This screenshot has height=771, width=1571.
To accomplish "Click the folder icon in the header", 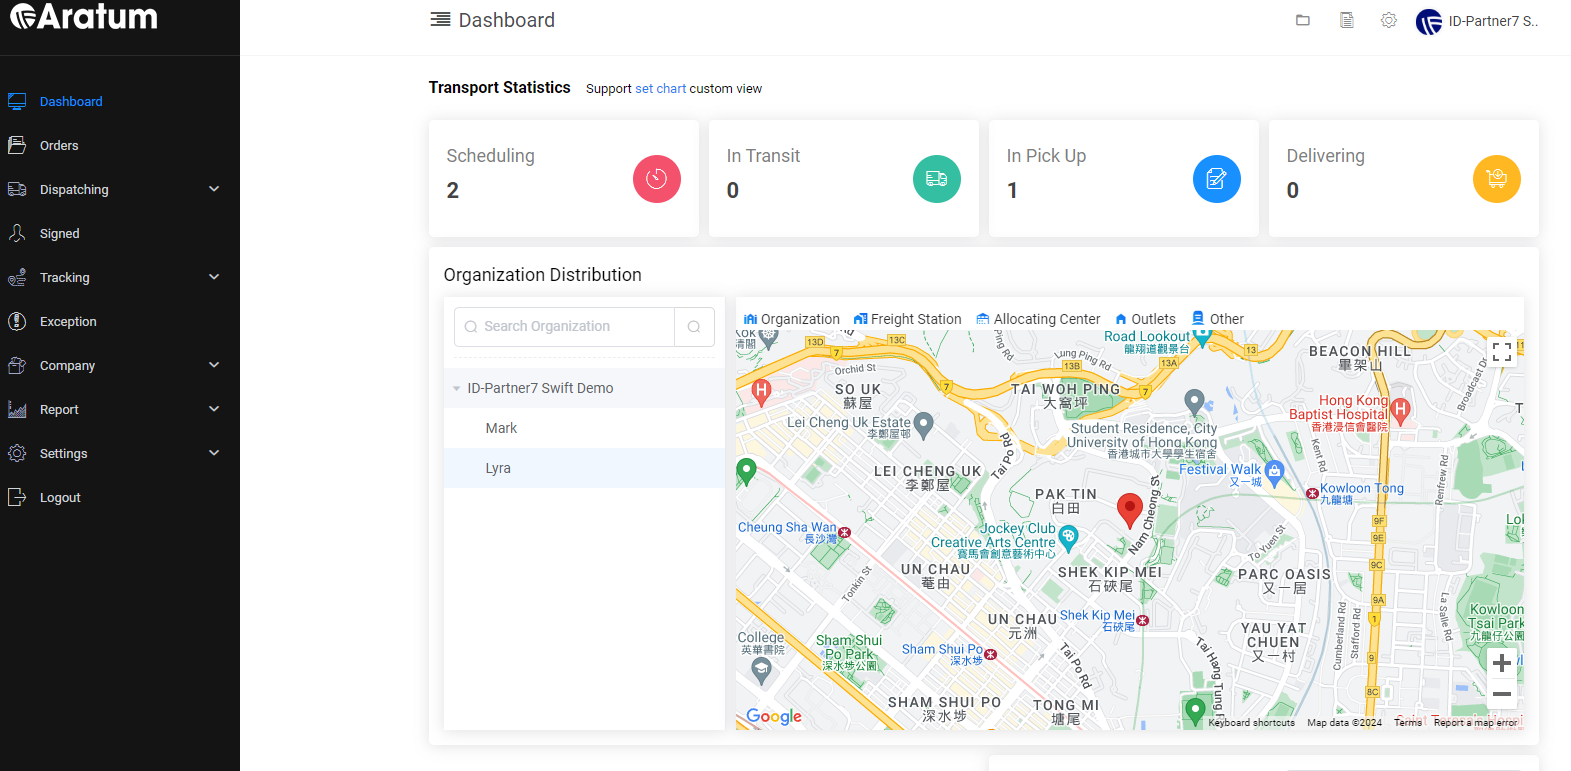I will coord(1303,20).
